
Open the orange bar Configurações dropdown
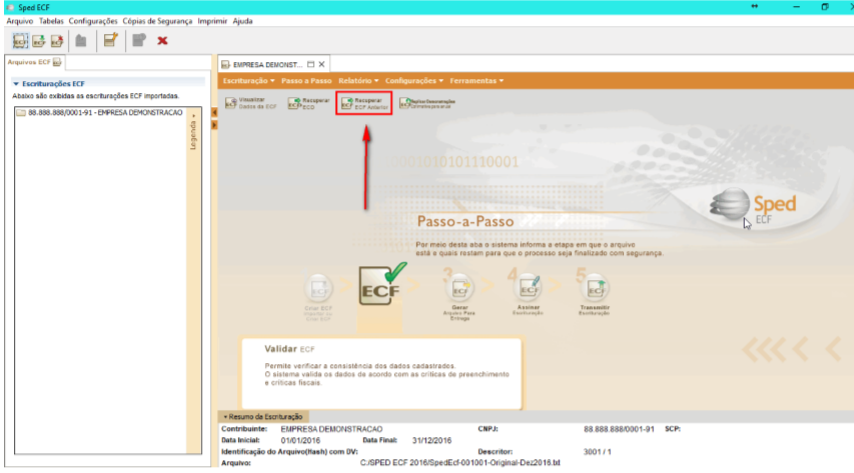(414, 81)
